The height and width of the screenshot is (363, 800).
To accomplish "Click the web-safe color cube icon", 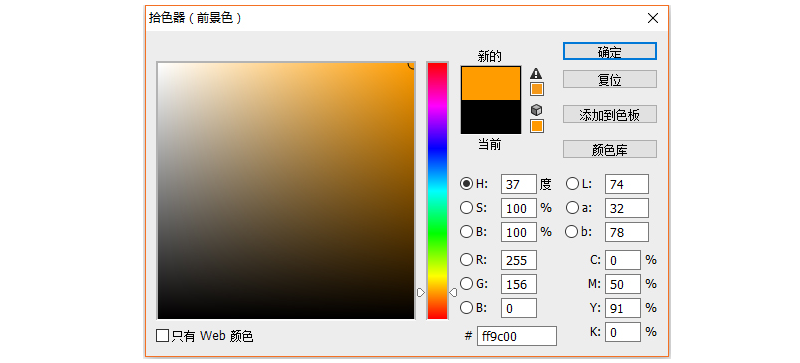I will point(536,110).
